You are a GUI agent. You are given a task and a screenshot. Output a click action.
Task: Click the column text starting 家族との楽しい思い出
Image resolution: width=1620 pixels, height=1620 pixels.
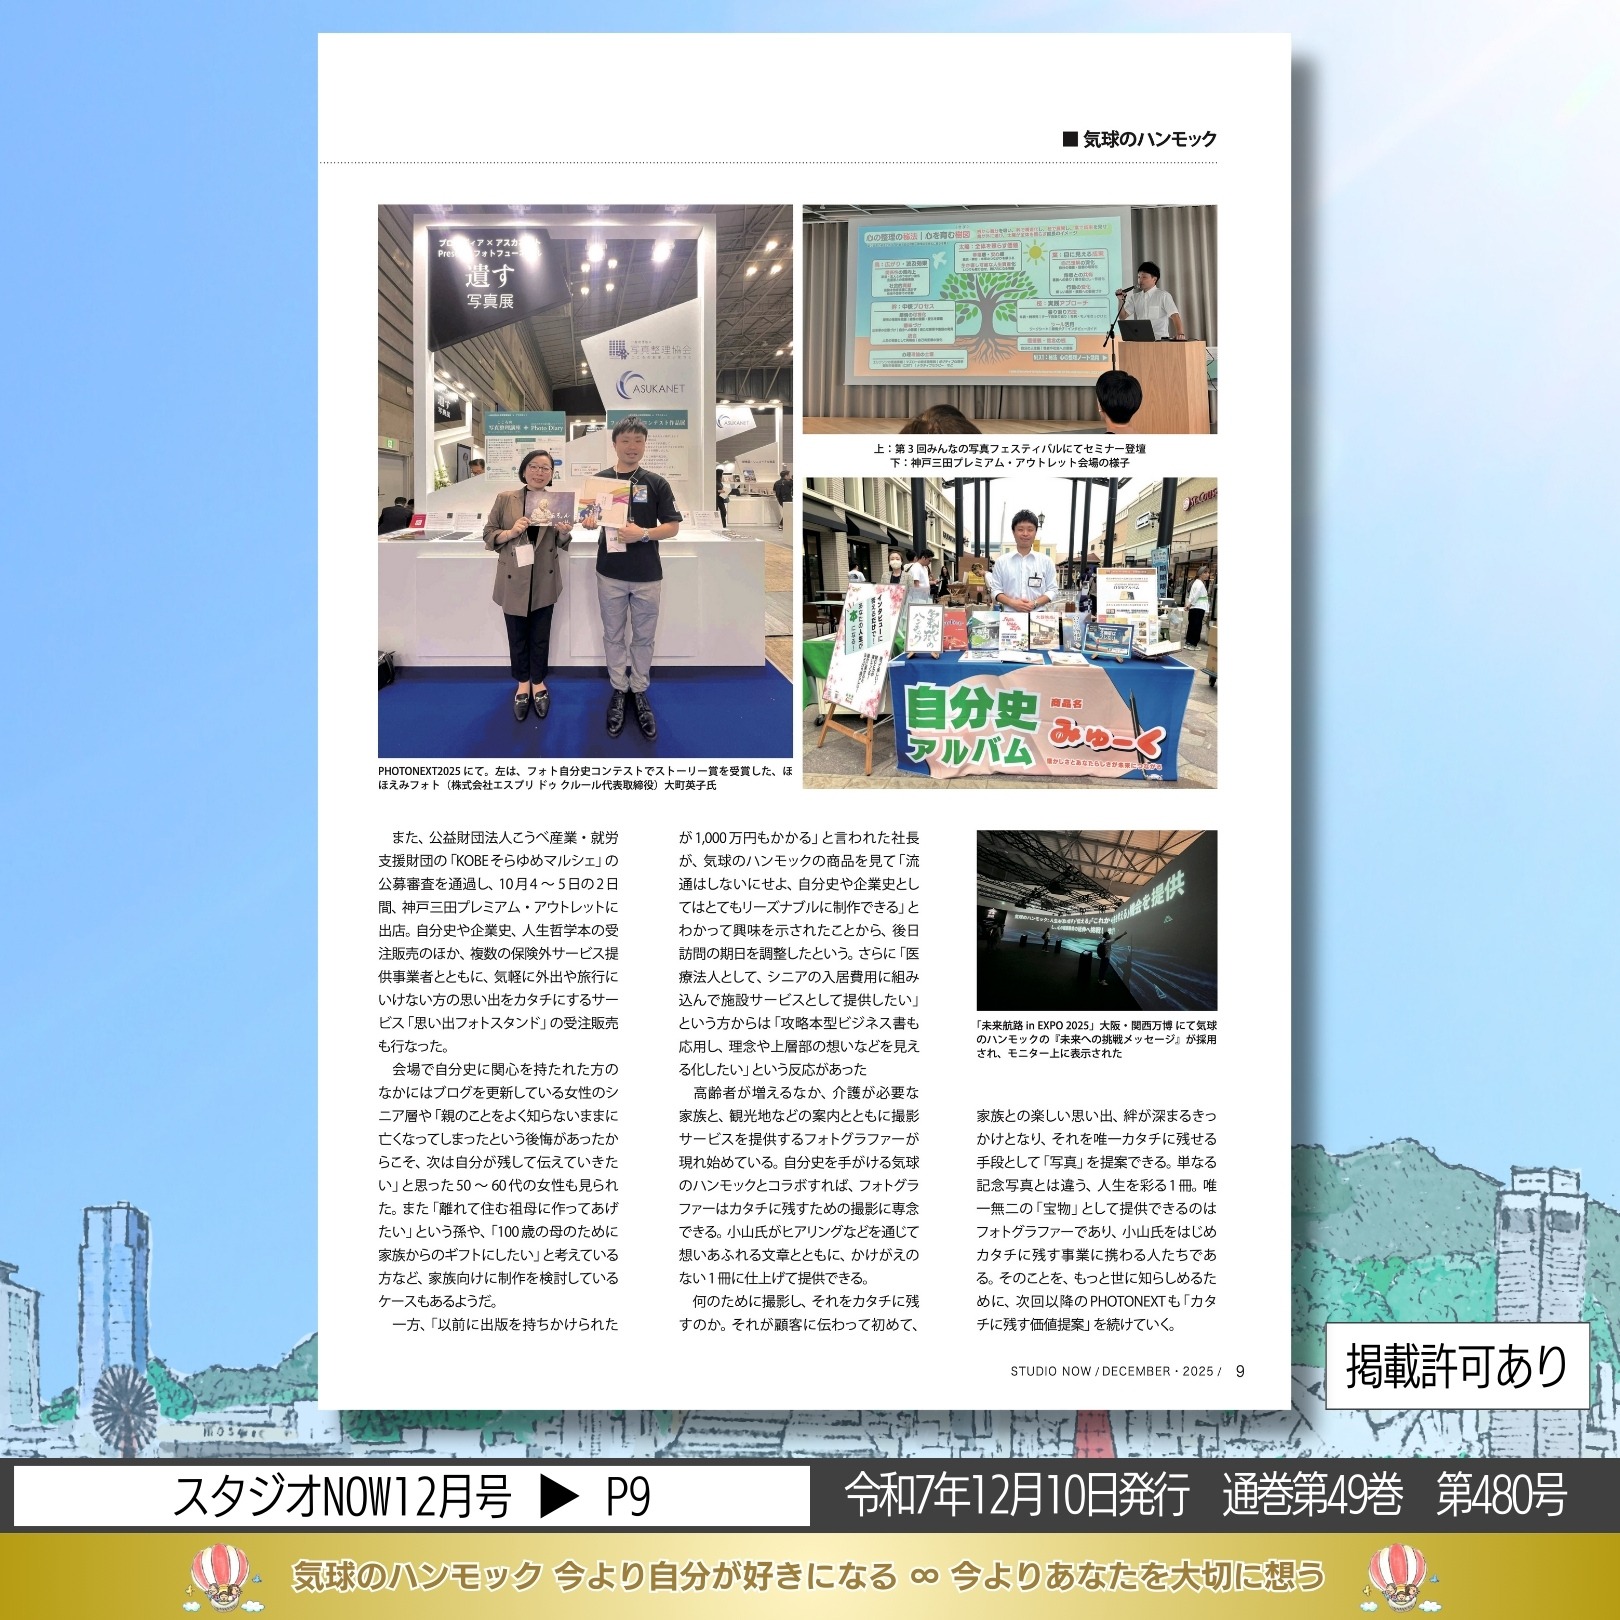pyautogui.click(x=1097, y=1220)
